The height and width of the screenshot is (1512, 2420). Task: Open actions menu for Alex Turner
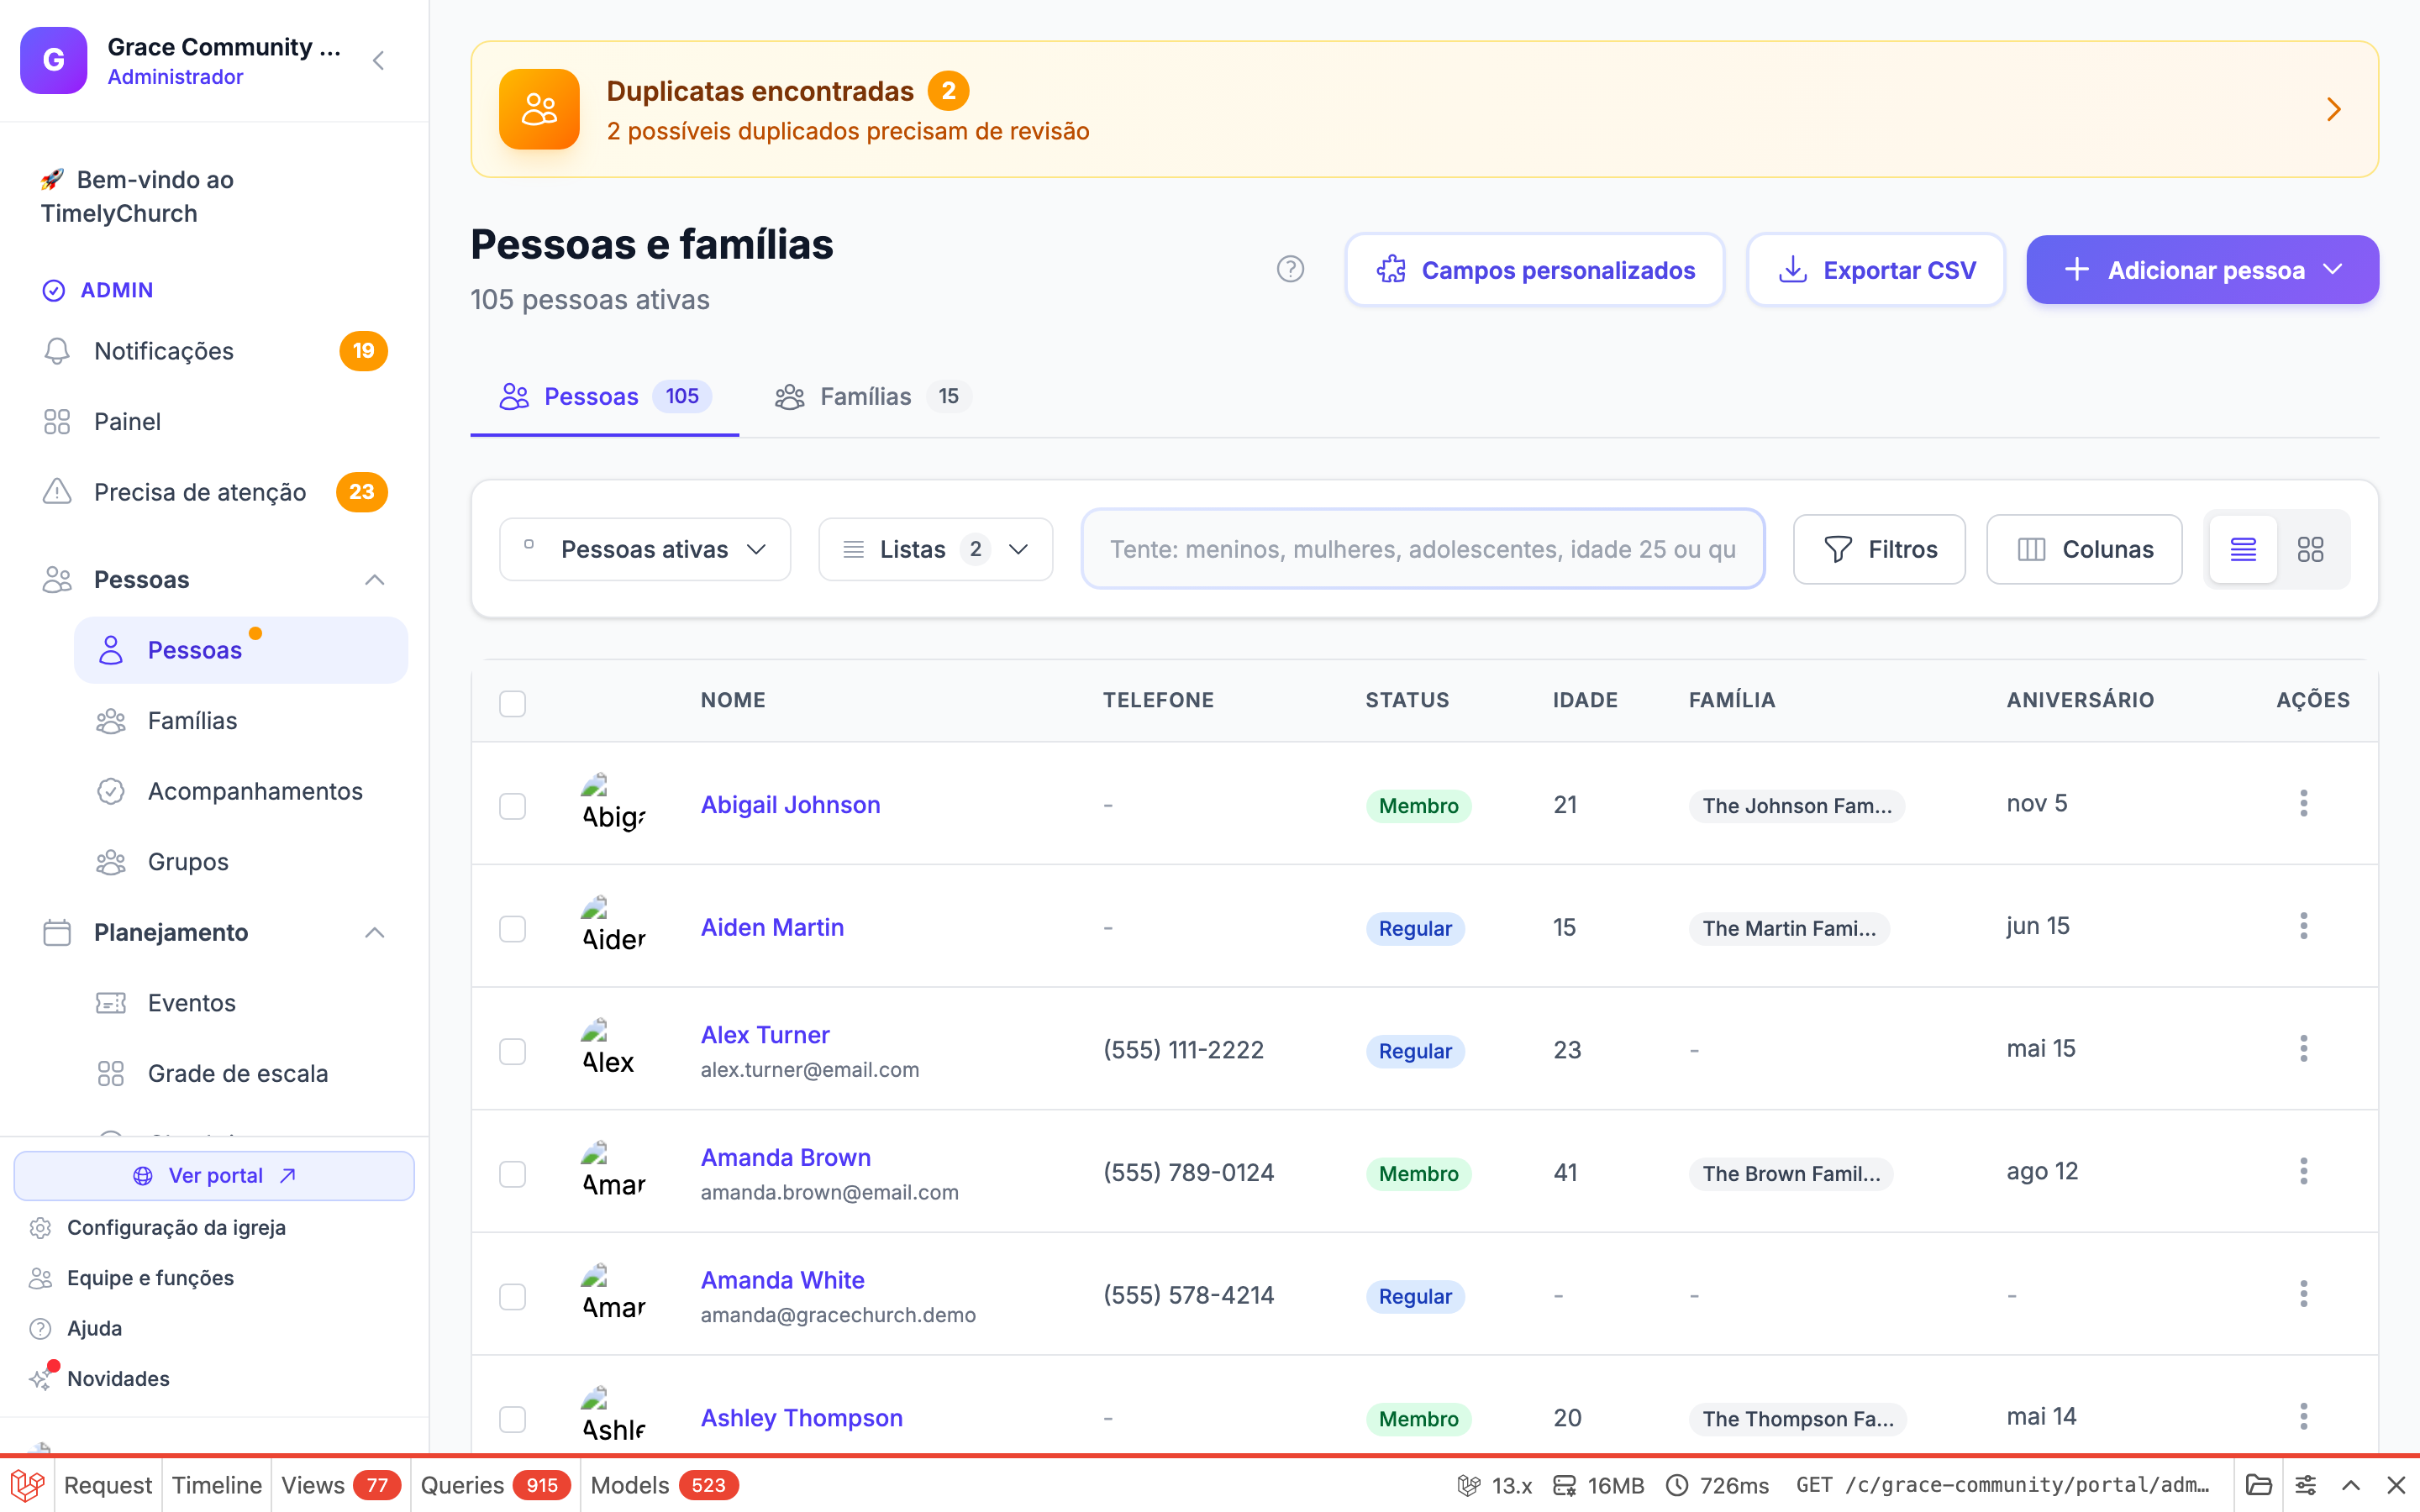[2303, 1049]
